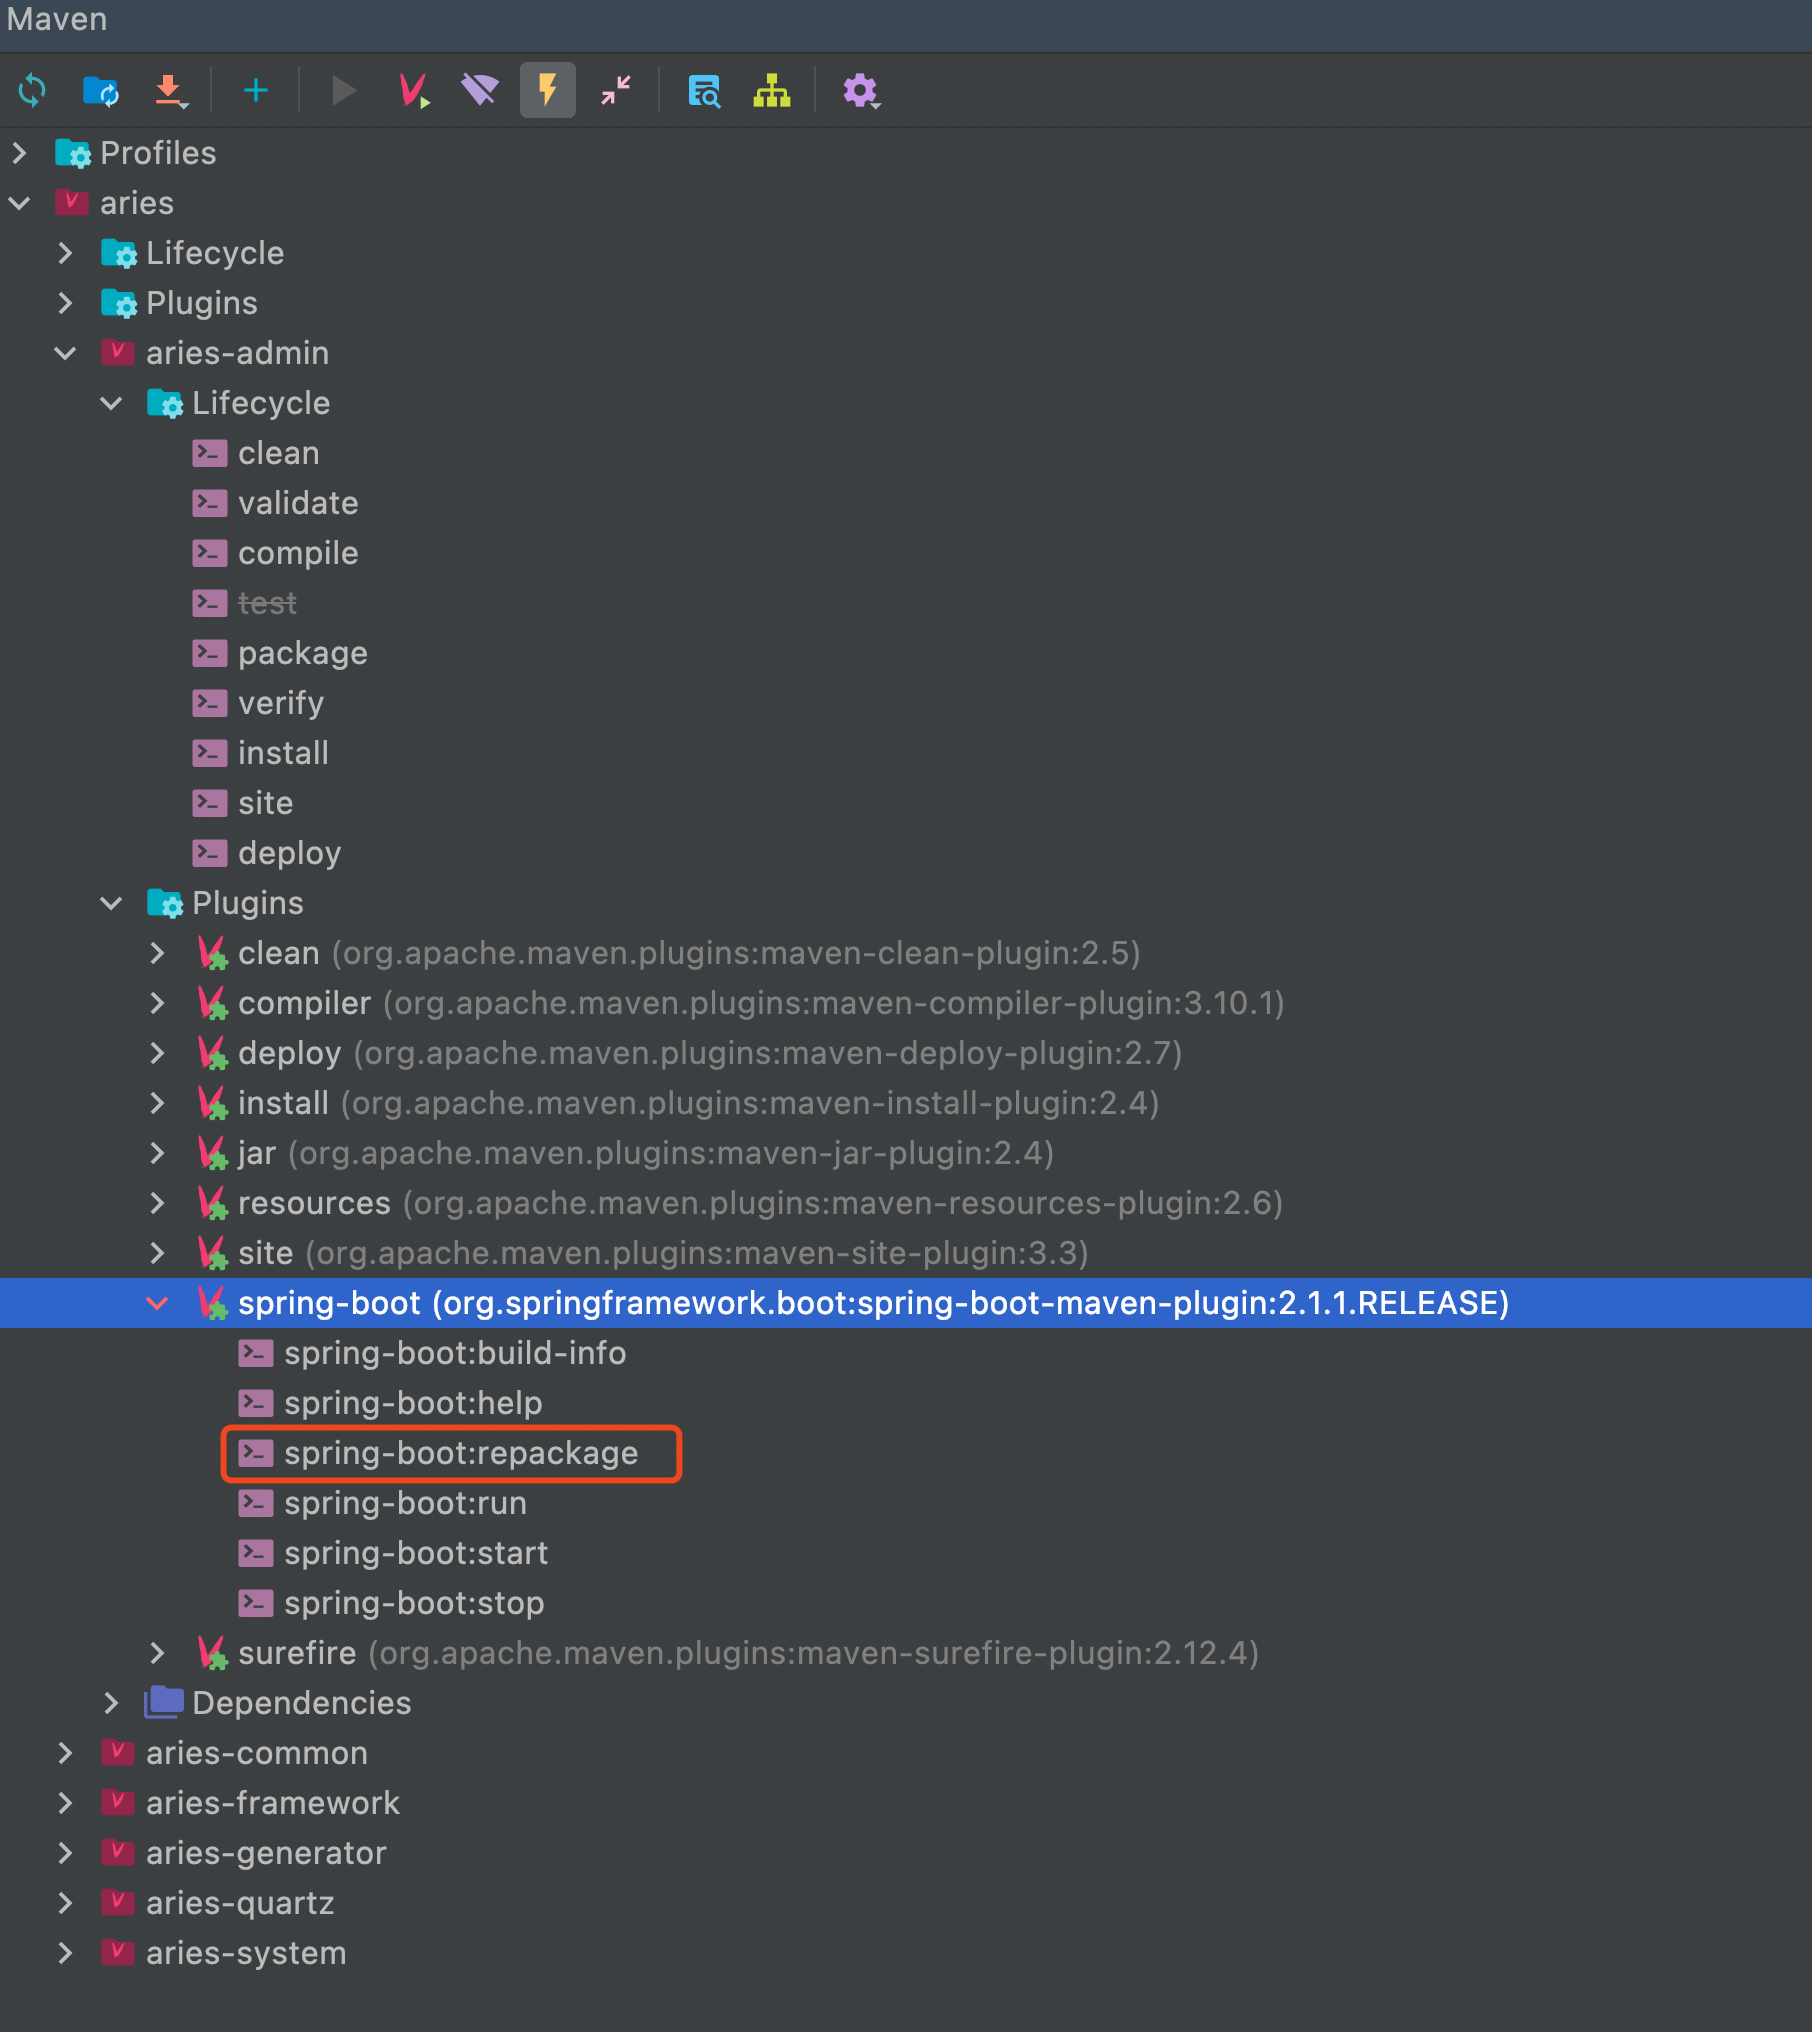The height and width of the screenshot is (2032, 1812).
Task: Click the green Run Maven Build arrow
Action: point(344,91)
